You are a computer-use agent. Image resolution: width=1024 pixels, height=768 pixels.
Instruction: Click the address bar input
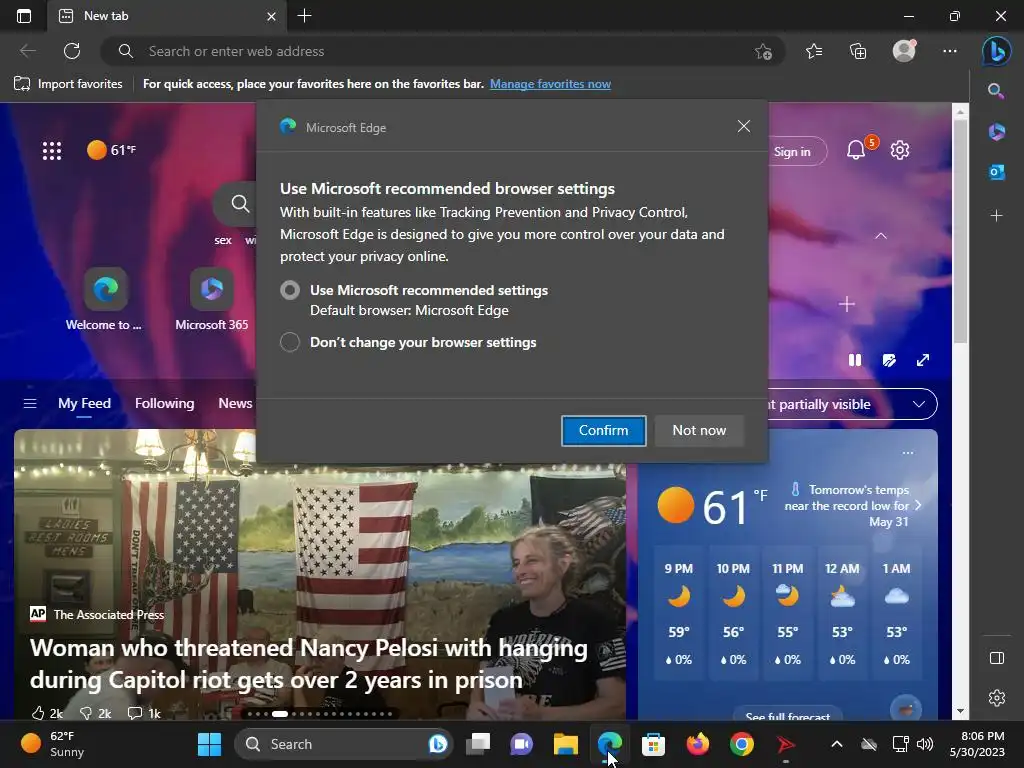pyautogui.click(x=444, y=51)
